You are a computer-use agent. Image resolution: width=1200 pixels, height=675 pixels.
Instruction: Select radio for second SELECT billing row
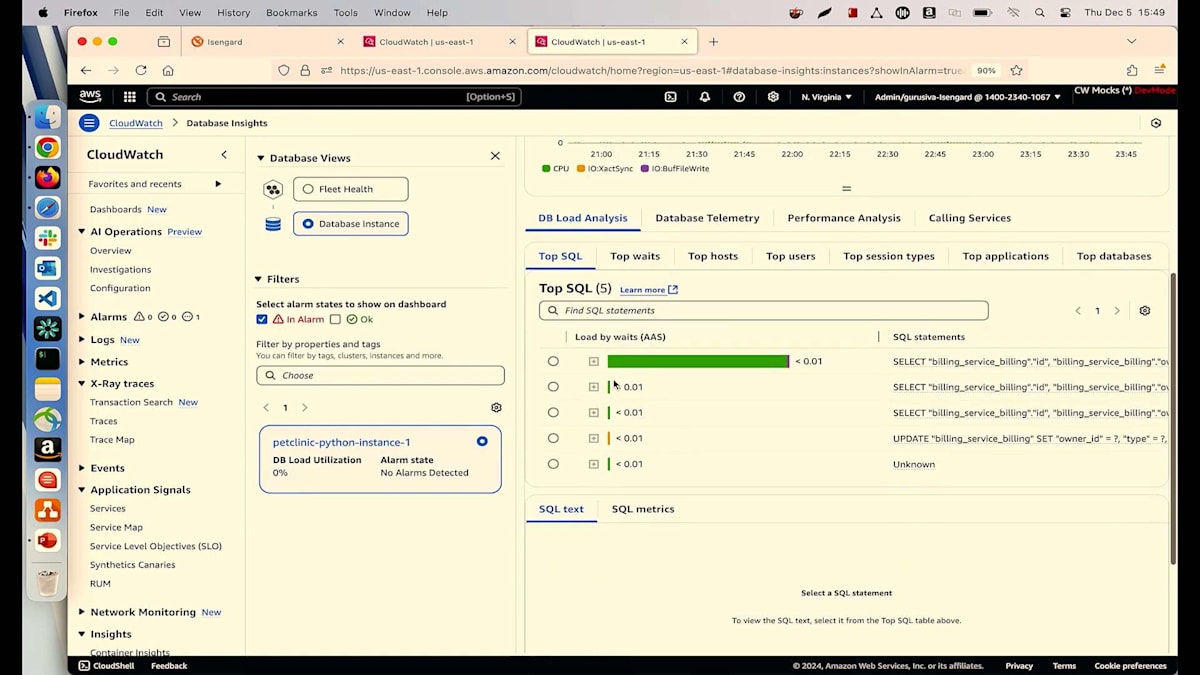pos(553,387)
